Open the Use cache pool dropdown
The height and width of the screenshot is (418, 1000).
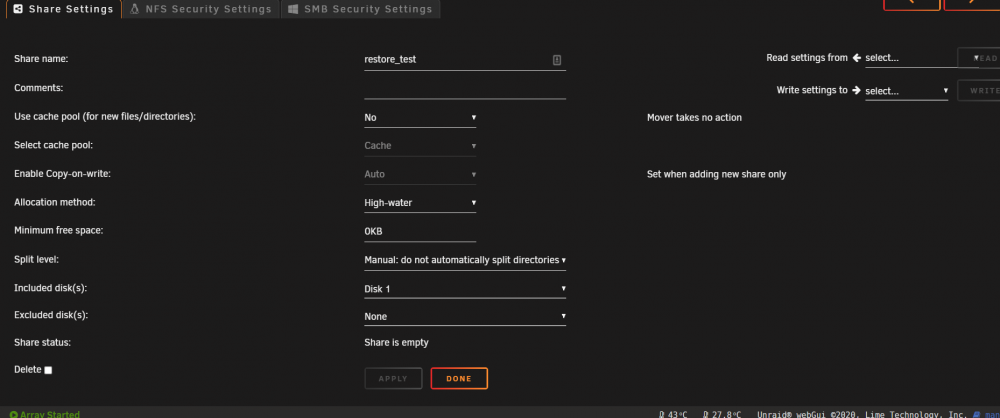coord(420,117)
